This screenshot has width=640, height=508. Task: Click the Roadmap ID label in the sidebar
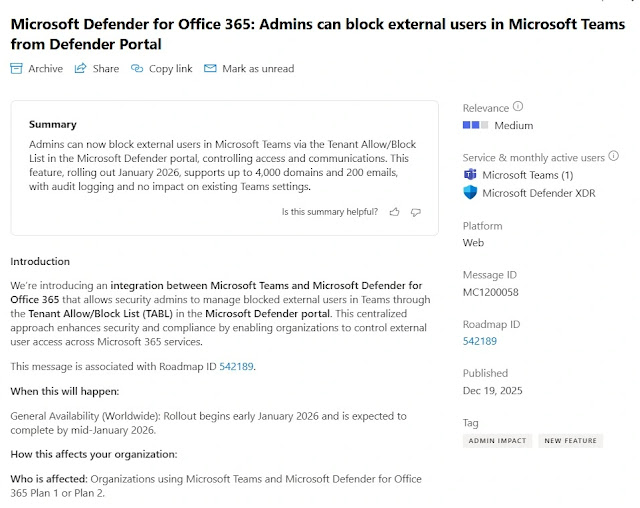(x=491, y=324)
